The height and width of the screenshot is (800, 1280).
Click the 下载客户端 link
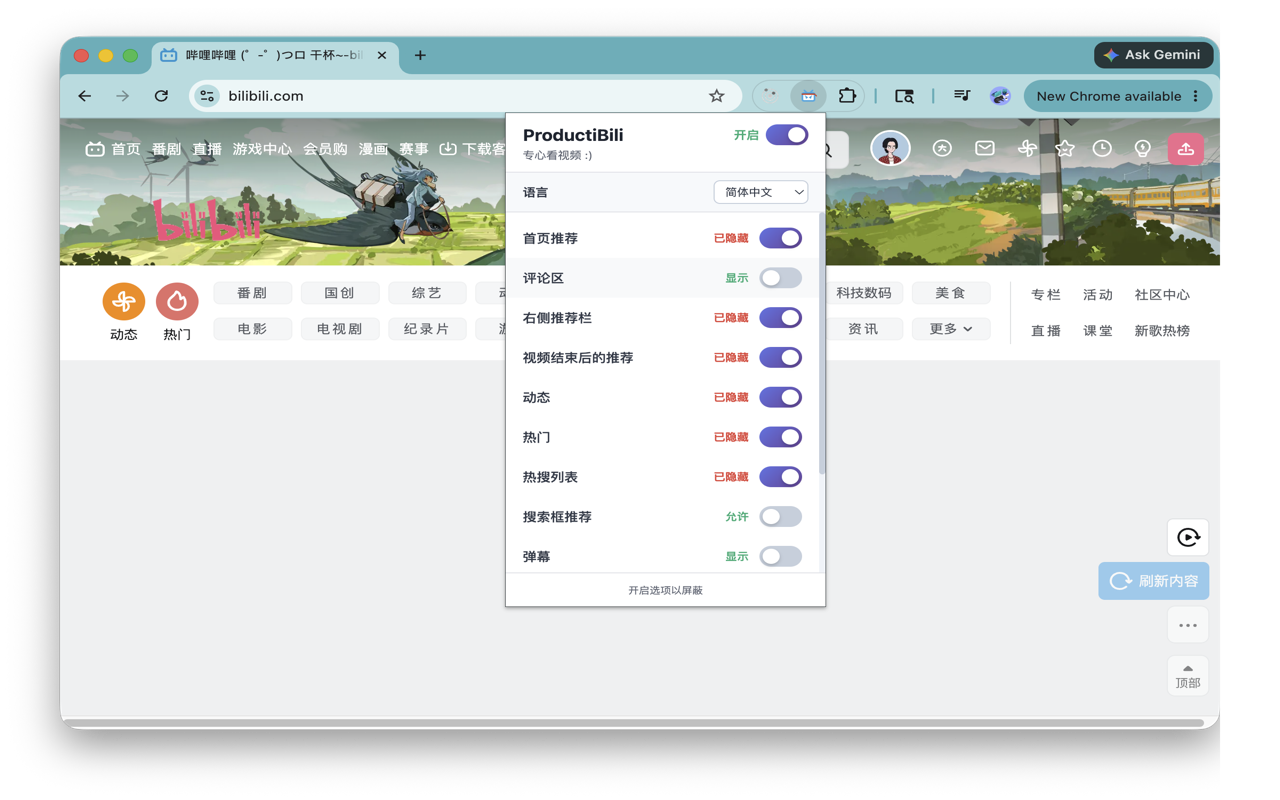click(473, 149)
